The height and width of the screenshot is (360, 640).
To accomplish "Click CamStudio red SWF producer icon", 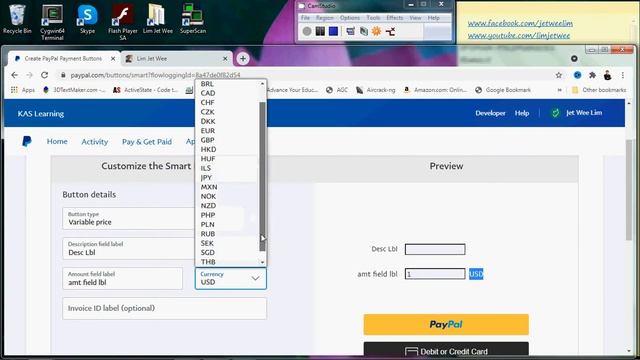I will point(390,31).
